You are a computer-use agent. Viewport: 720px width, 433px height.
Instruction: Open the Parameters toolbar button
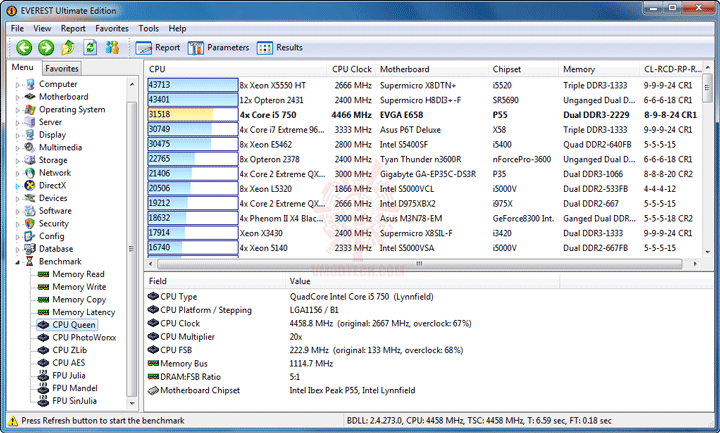coord(218,48)
